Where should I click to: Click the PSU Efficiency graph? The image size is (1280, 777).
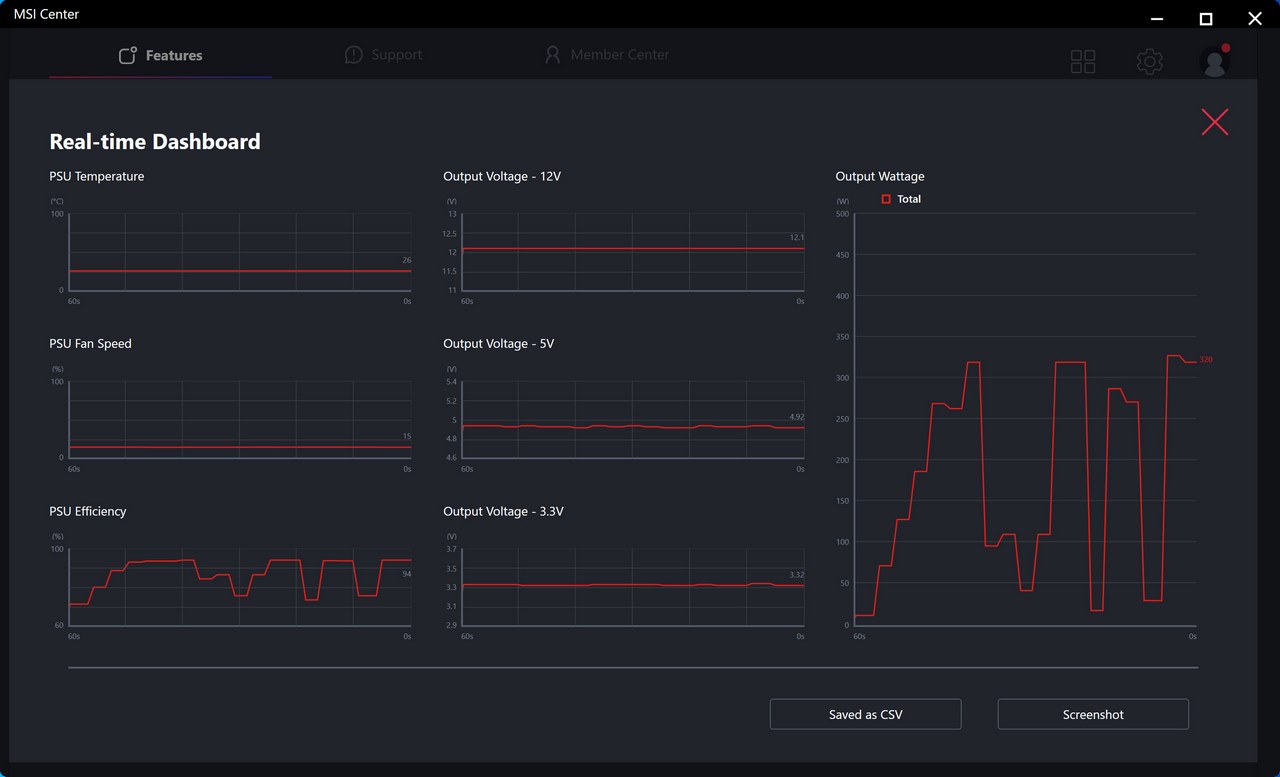(239, 587)
